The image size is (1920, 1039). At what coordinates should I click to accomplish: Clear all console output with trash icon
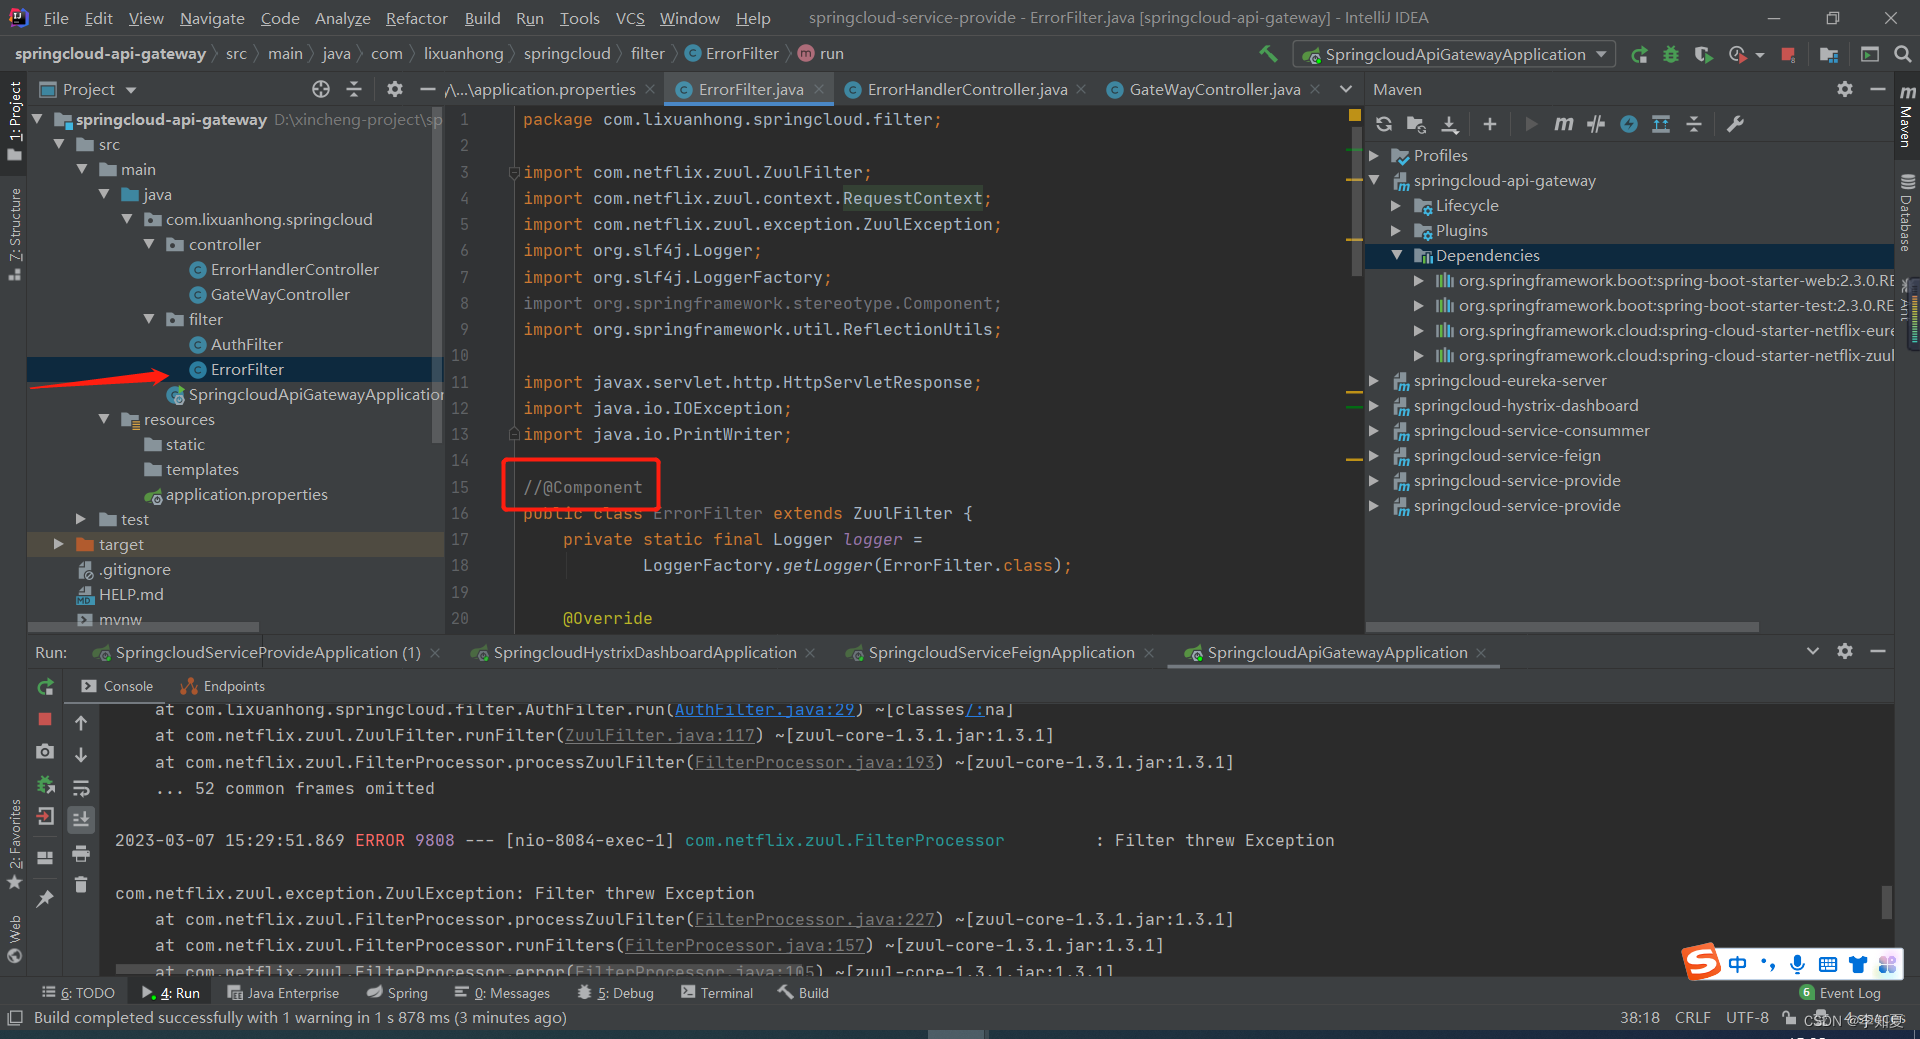tap(81, 885)
